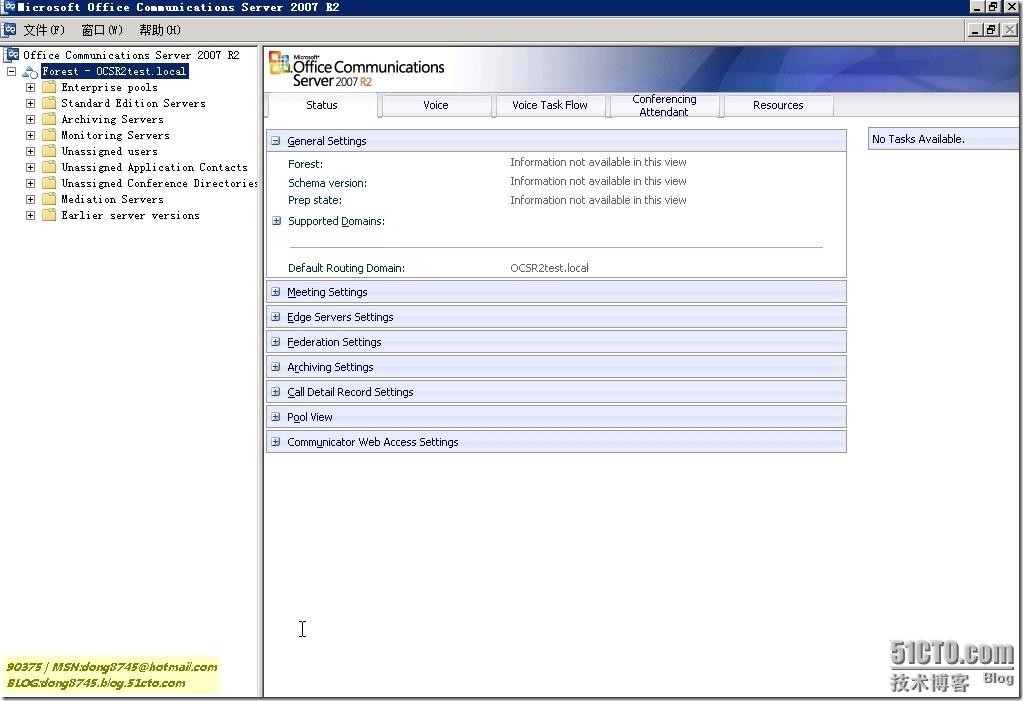Click the Schema version label
Viewport: 1023px width, 701px height.
(328, 183)
